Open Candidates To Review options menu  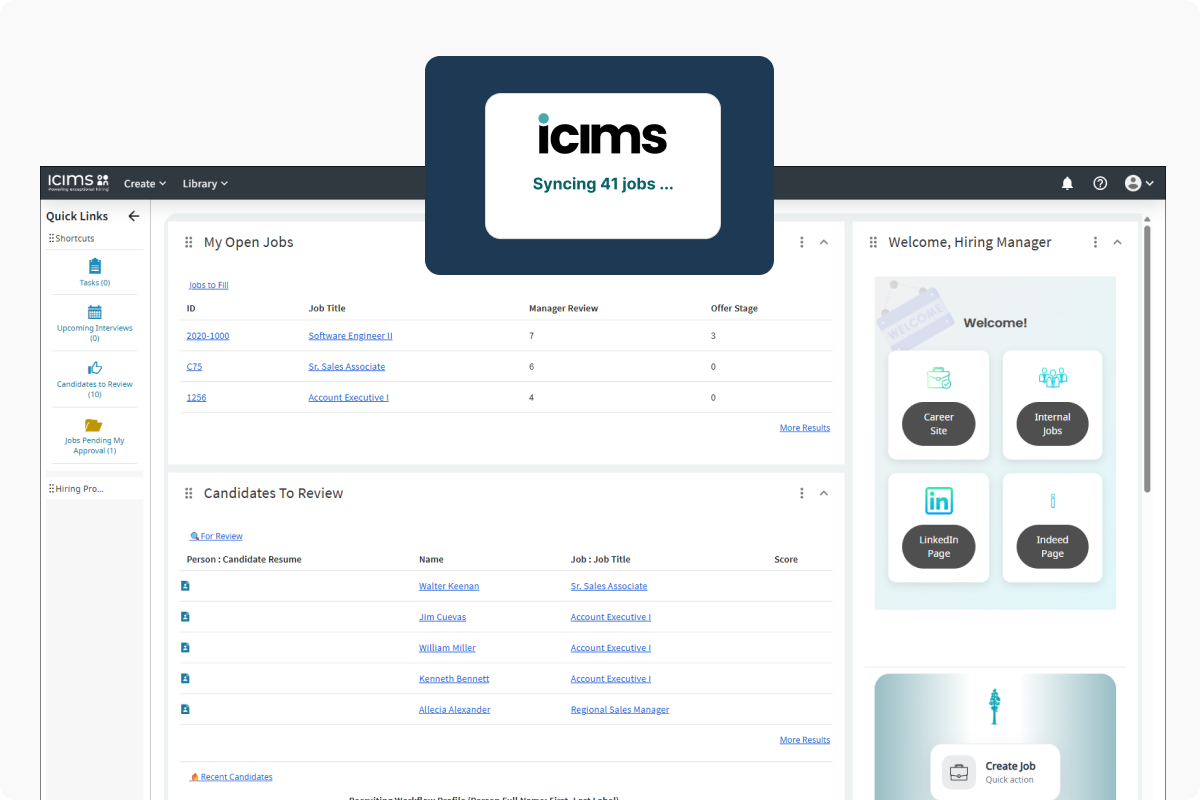pyautogui.click(x=801, y=493)
